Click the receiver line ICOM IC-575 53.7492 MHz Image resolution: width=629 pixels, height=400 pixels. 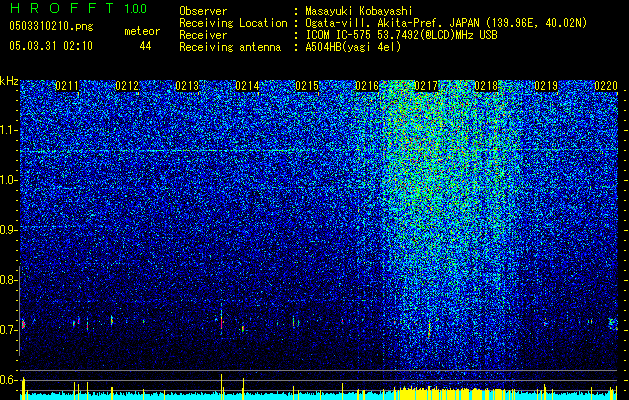401,35
